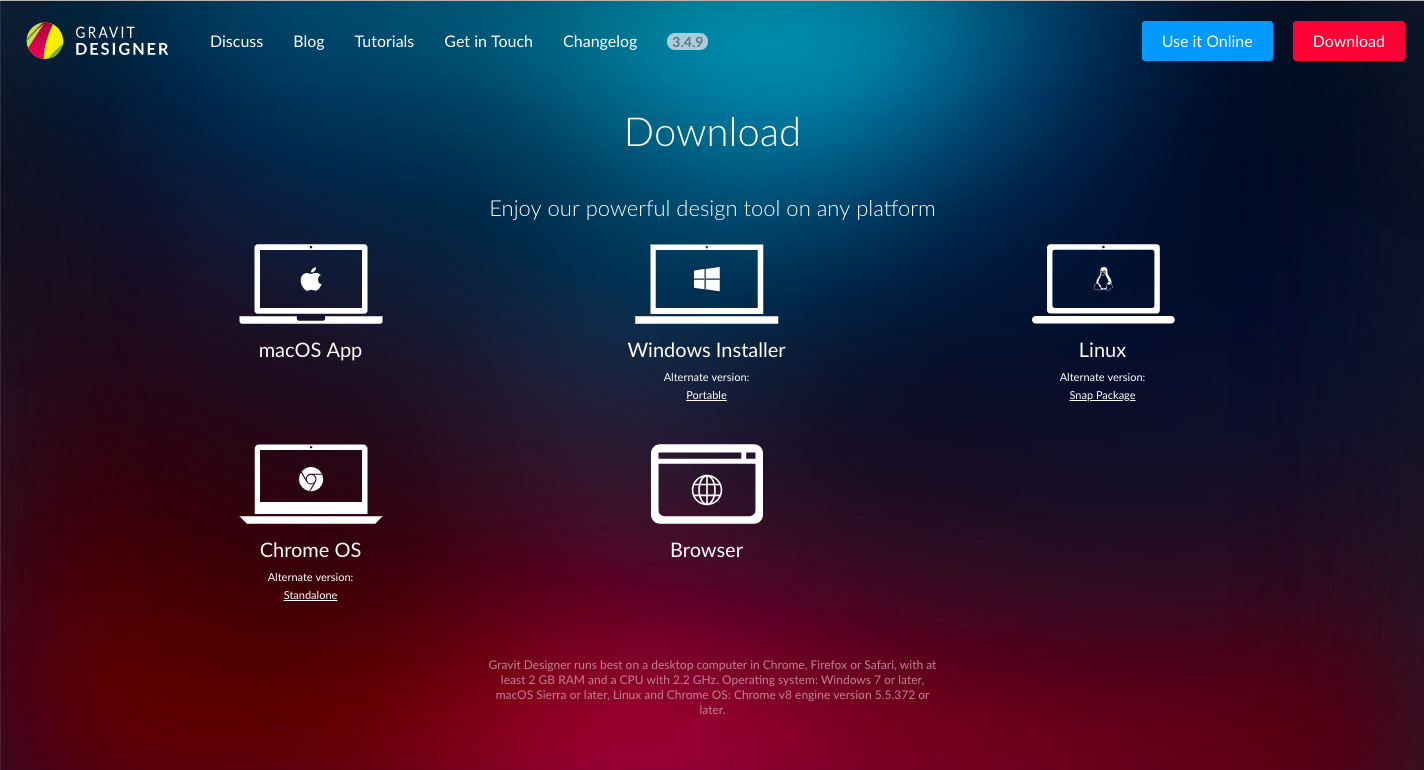Click the Linux penguin laptop icon

(1103, 284)
